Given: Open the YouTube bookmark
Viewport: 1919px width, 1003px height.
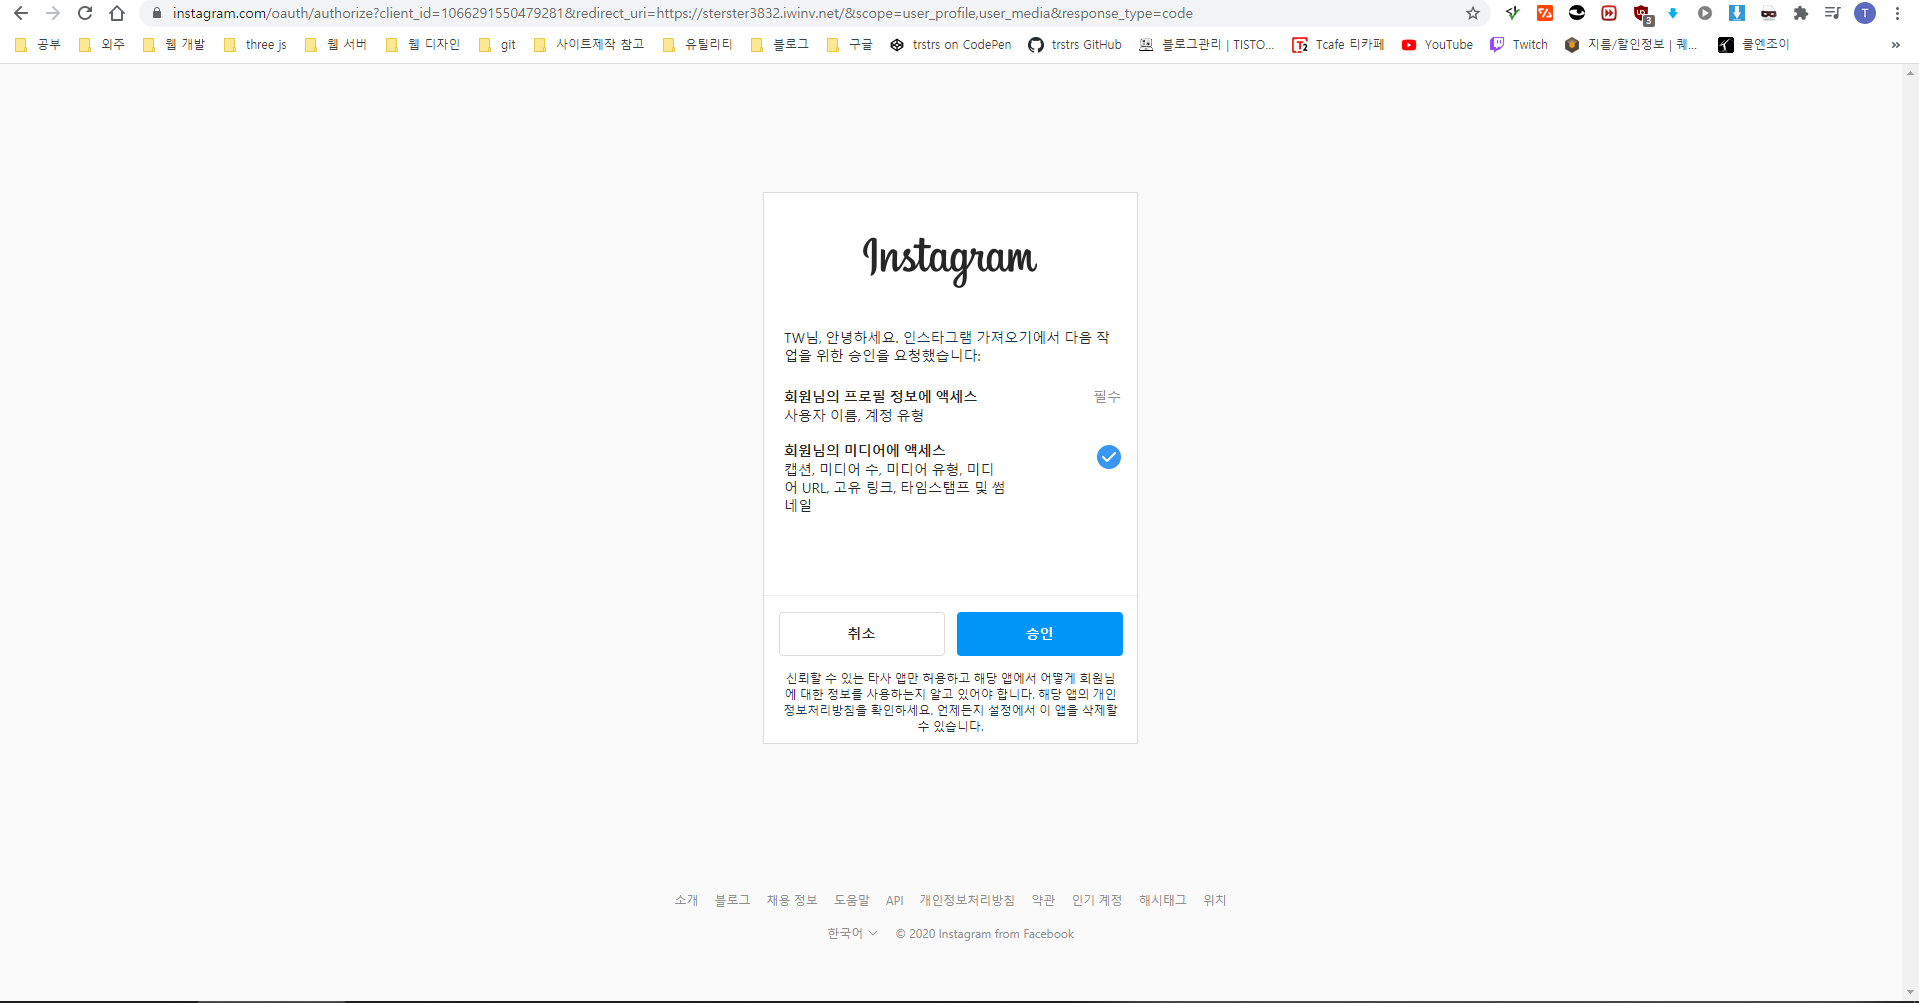Looking at the screenshot, I should 1437,44.
